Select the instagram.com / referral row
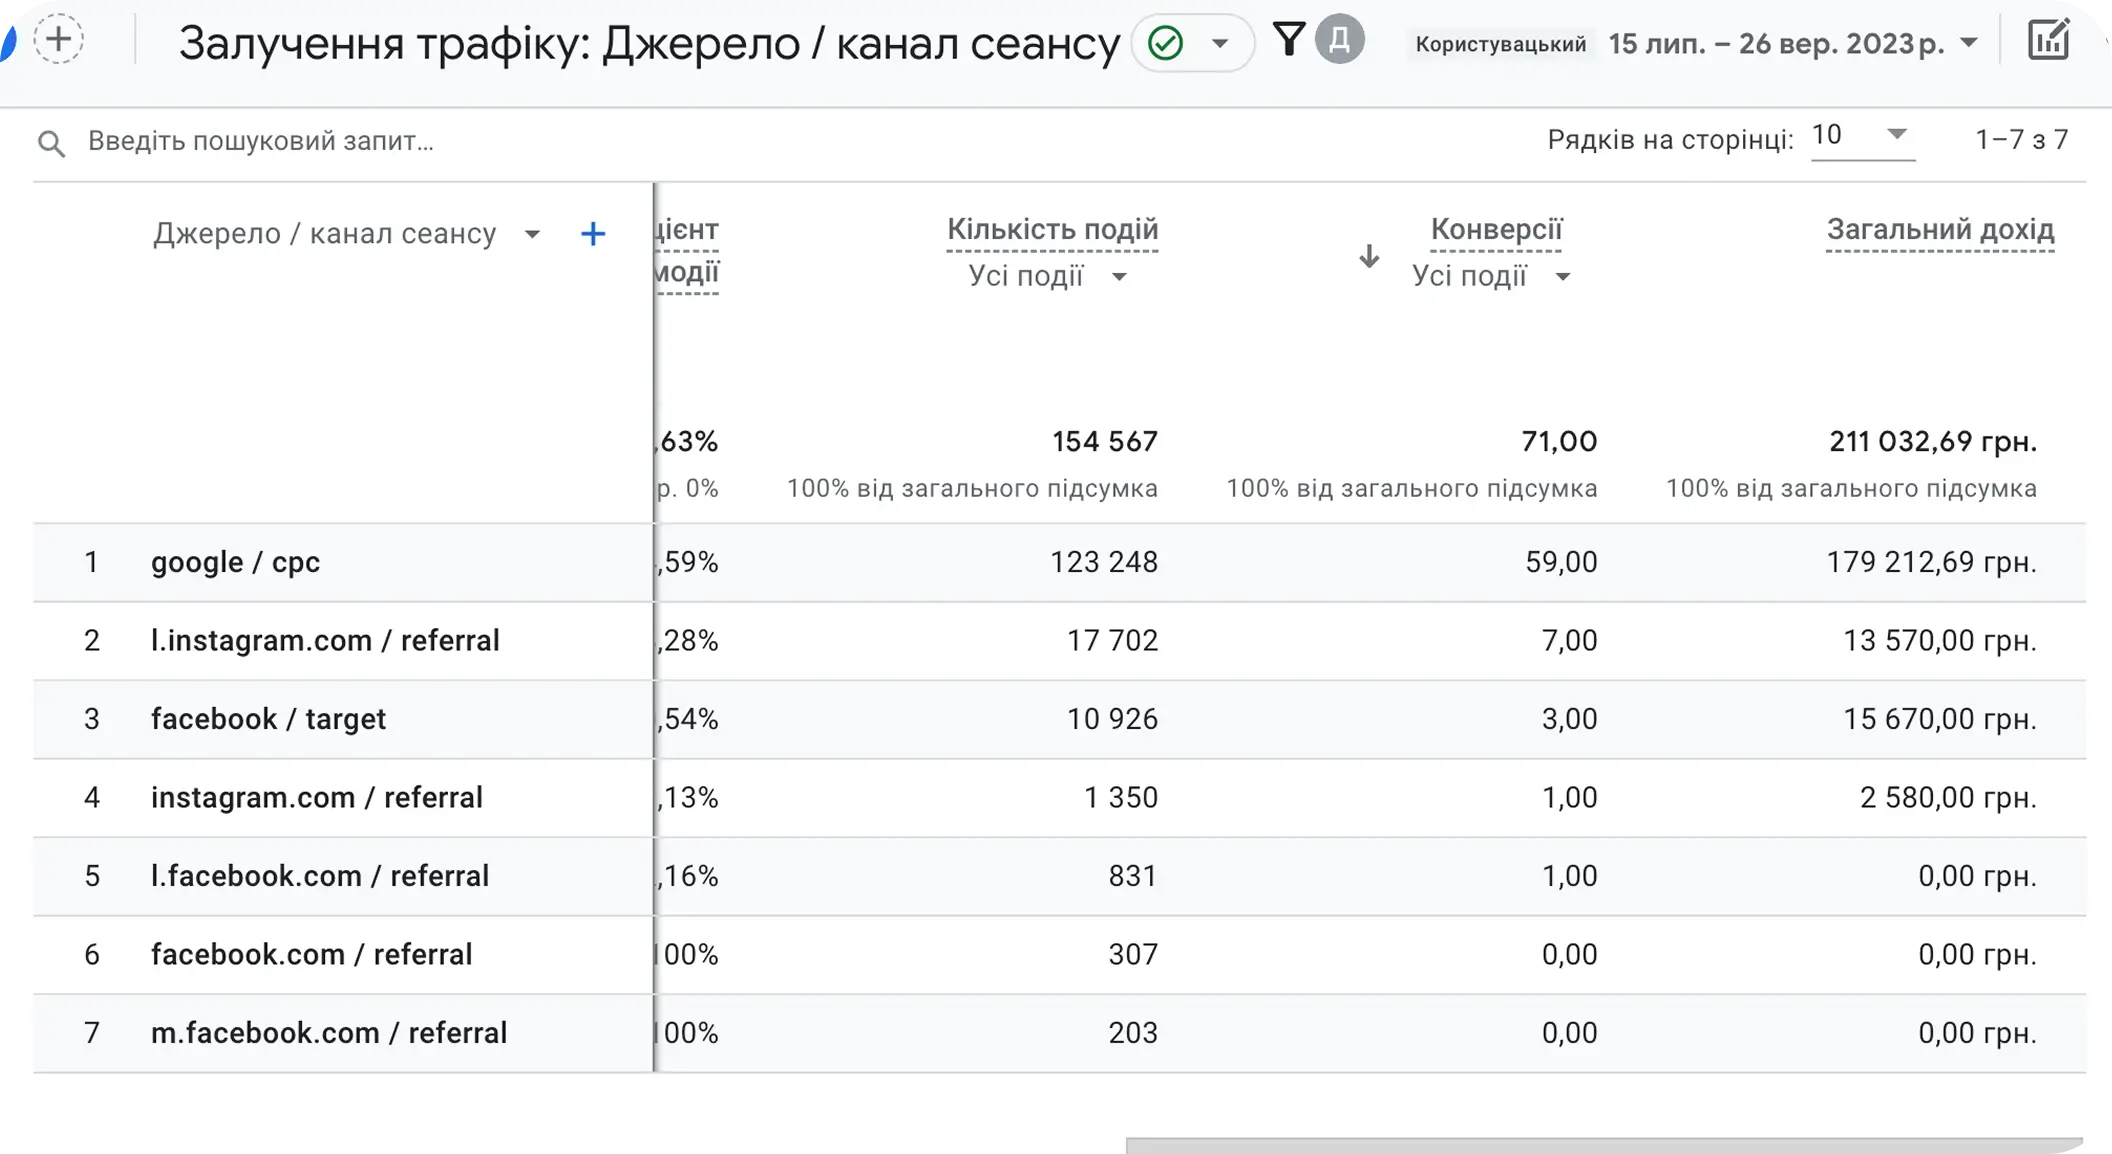 click(x=1059, y=797)
